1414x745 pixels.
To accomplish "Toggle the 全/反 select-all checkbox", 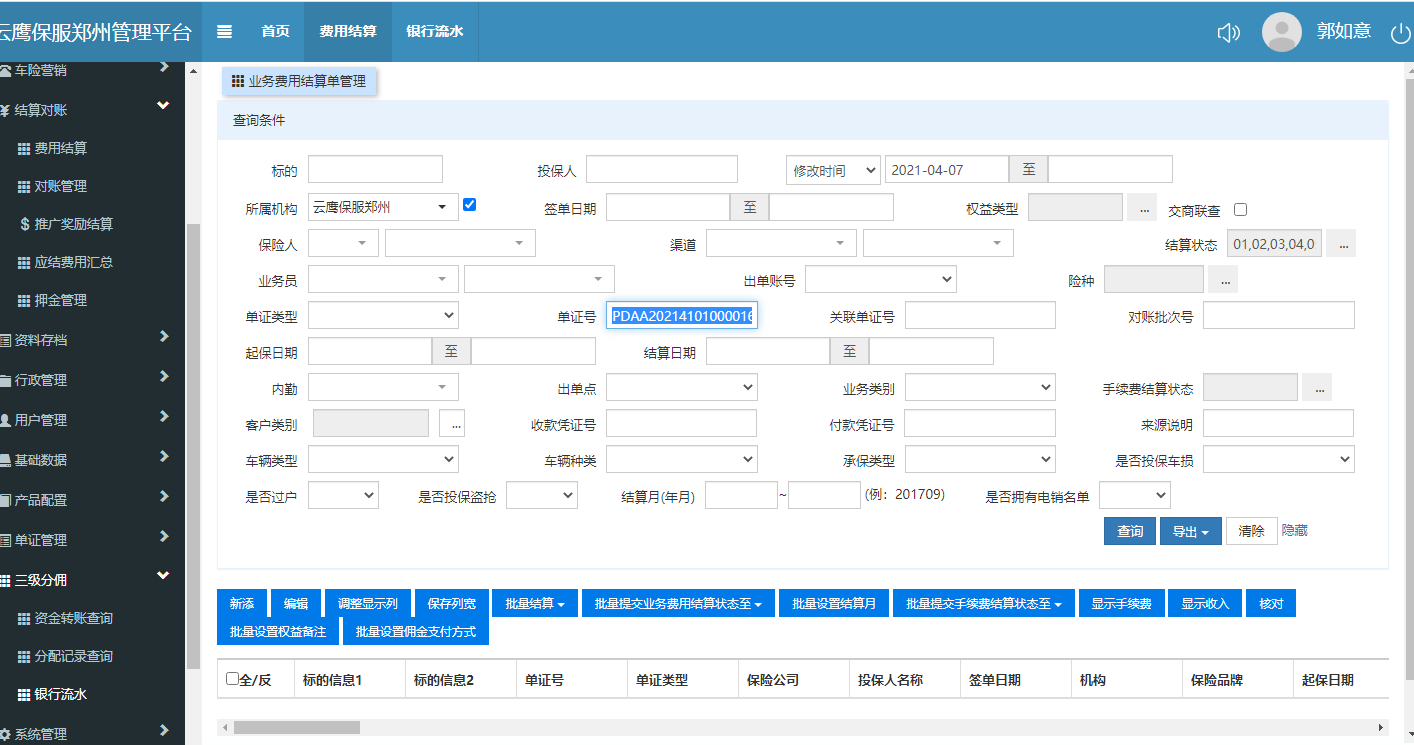I will point(232,679).
